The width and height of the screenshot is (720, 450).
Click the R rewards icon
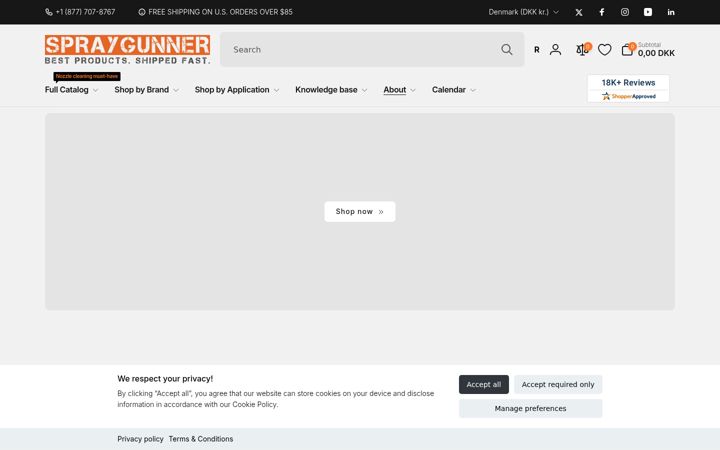[536, 50]
